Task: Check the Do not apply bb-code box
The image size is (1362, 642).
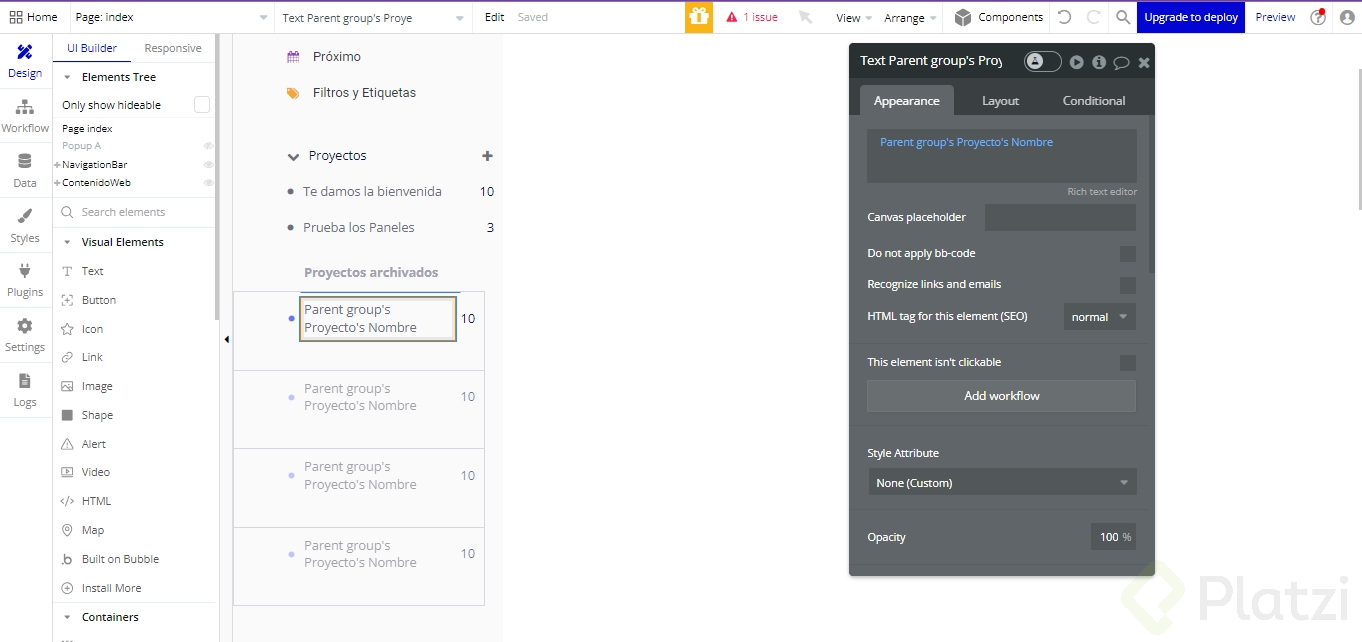Action: pyautogui.click(x=1127, y=254)
